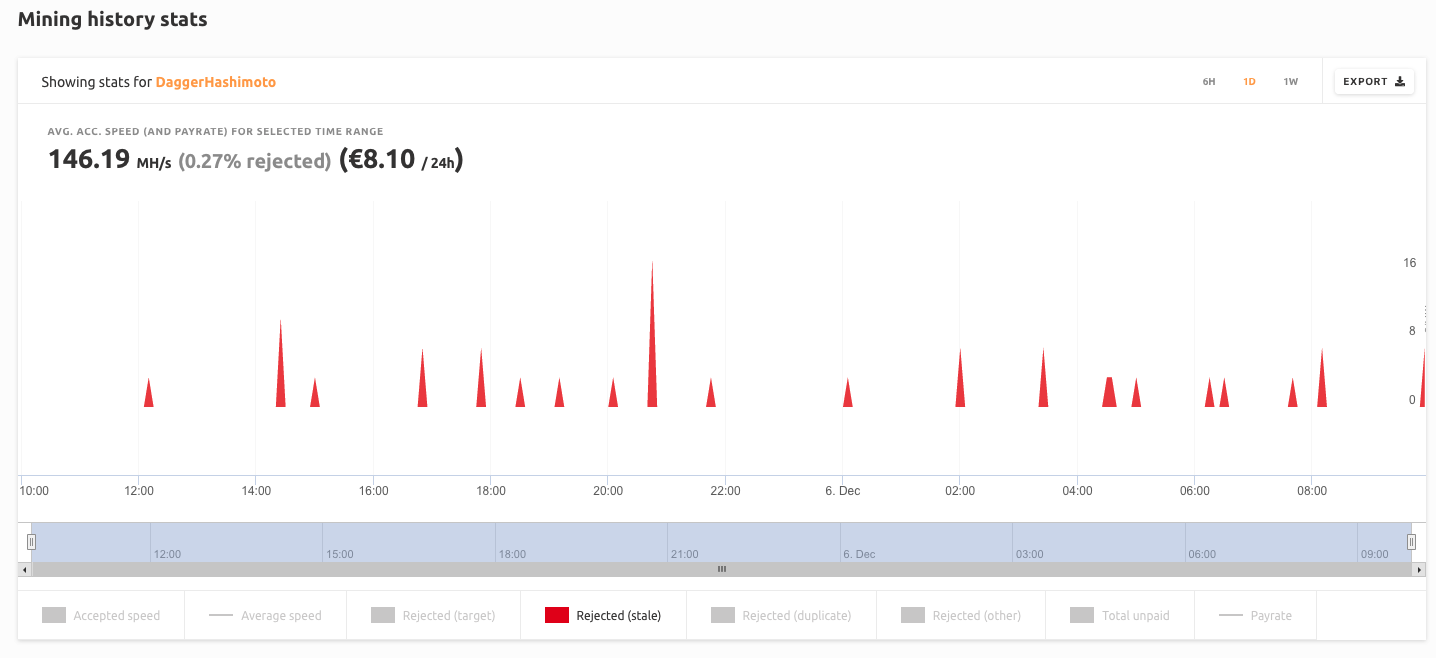The image size is (1436, 658).
Task: Toggle the Payrate legend line
Action: click(x=1256, y=616)
